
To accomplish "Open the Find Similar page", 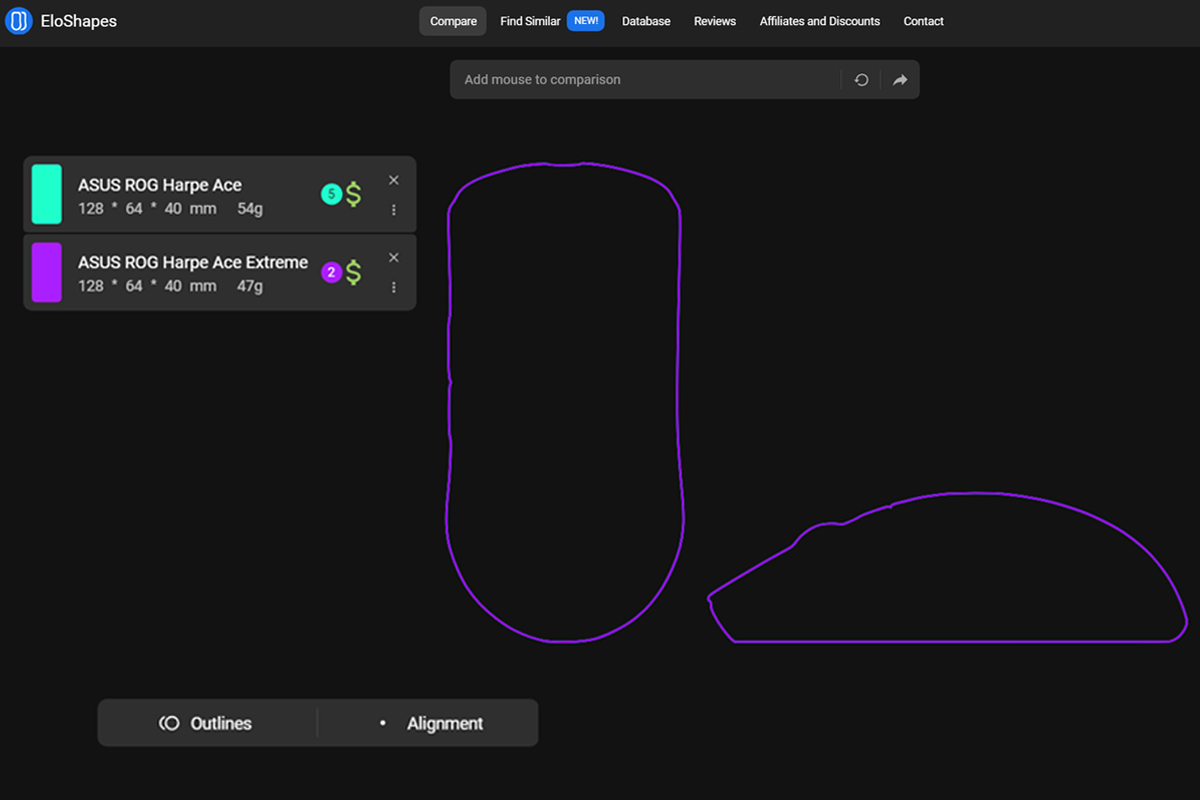I will point(530,21).
